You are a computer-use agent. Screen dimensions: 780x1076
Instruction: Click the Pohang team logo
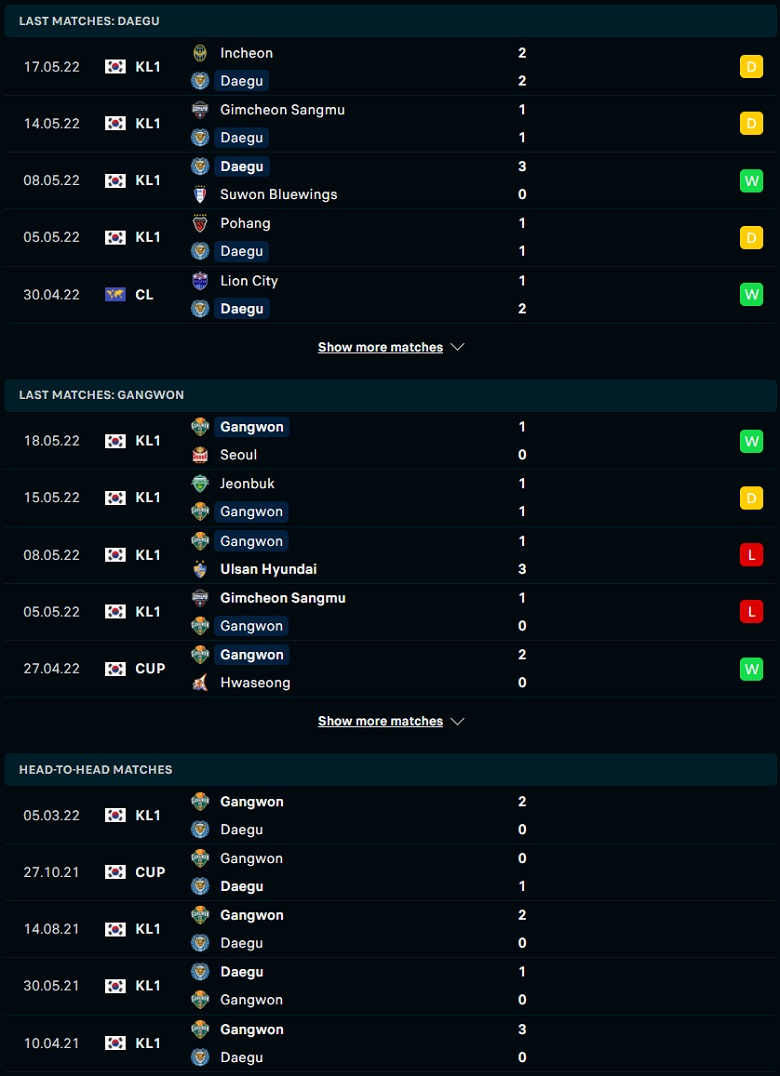tap(200, 223)
